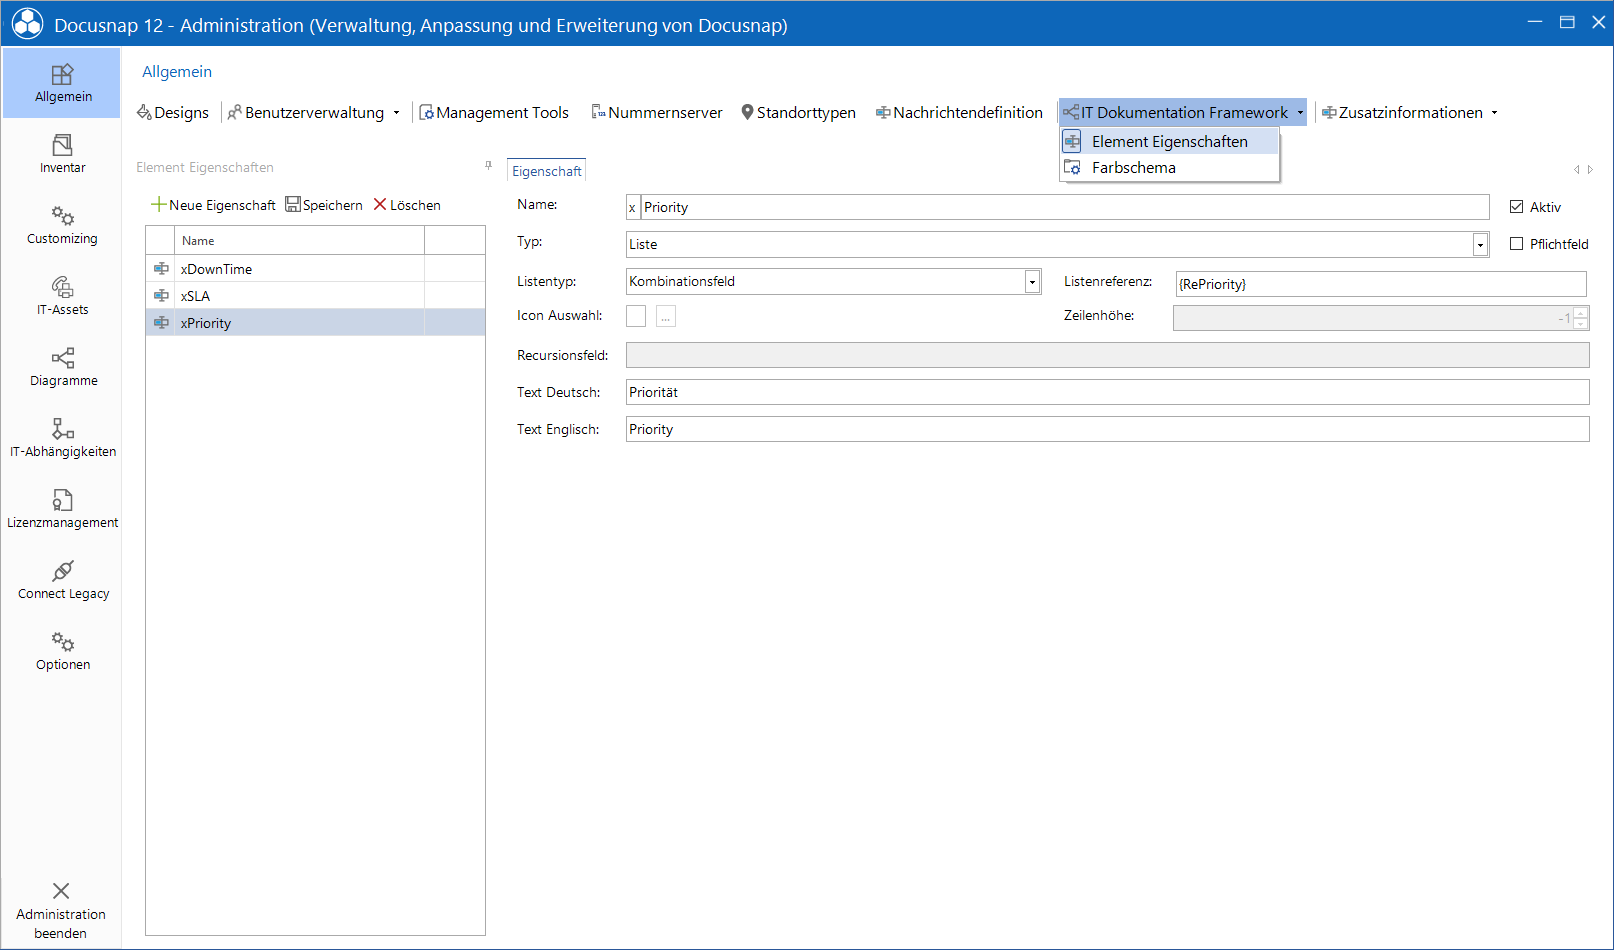1614x950 pixels.
Task: Open Nummernserver from the toolbar
Action: pos(657,113)
